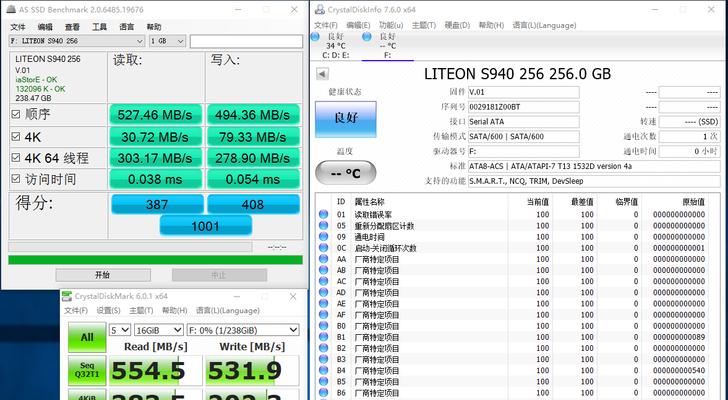Viewport: 728px width, 400px height.
Task: Click the 顺序 read result 527.46 MB/s
Action: point(155,115)
